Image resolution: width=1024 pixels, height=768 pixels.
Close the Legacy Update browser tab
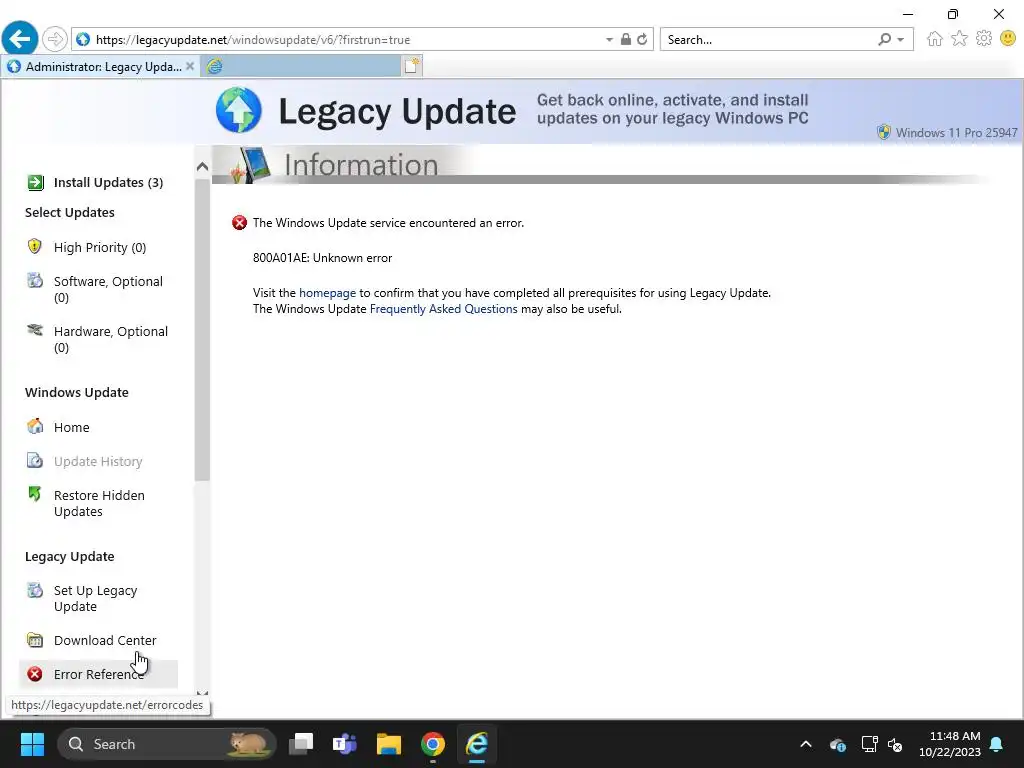point(190,66)
